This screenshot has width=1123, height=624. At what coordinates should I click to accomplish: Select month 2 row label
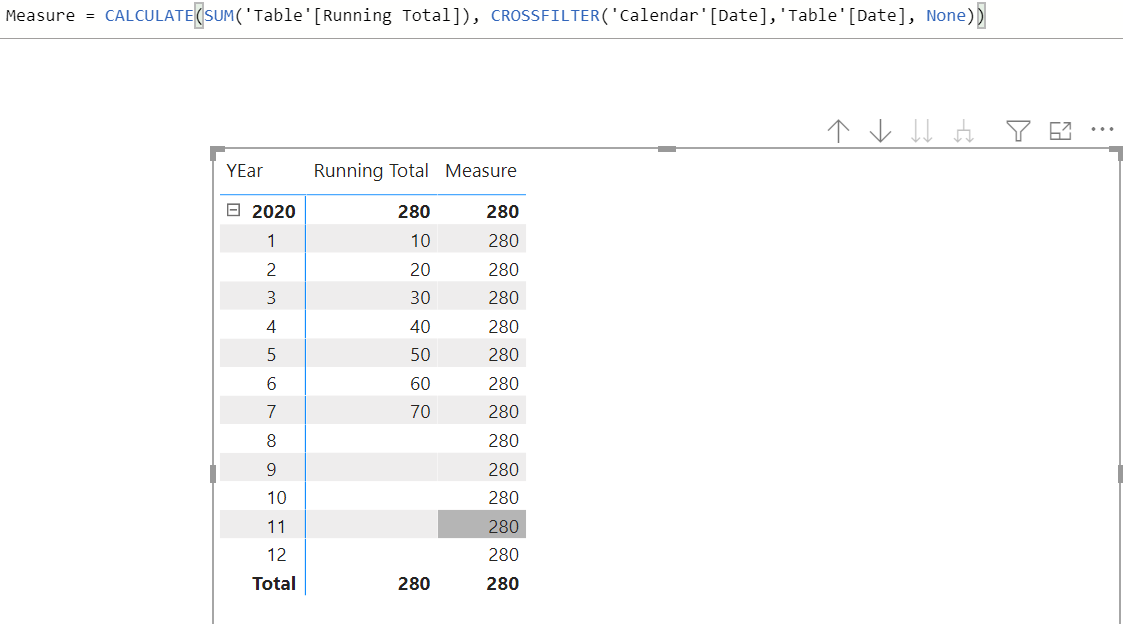point(271,269)
